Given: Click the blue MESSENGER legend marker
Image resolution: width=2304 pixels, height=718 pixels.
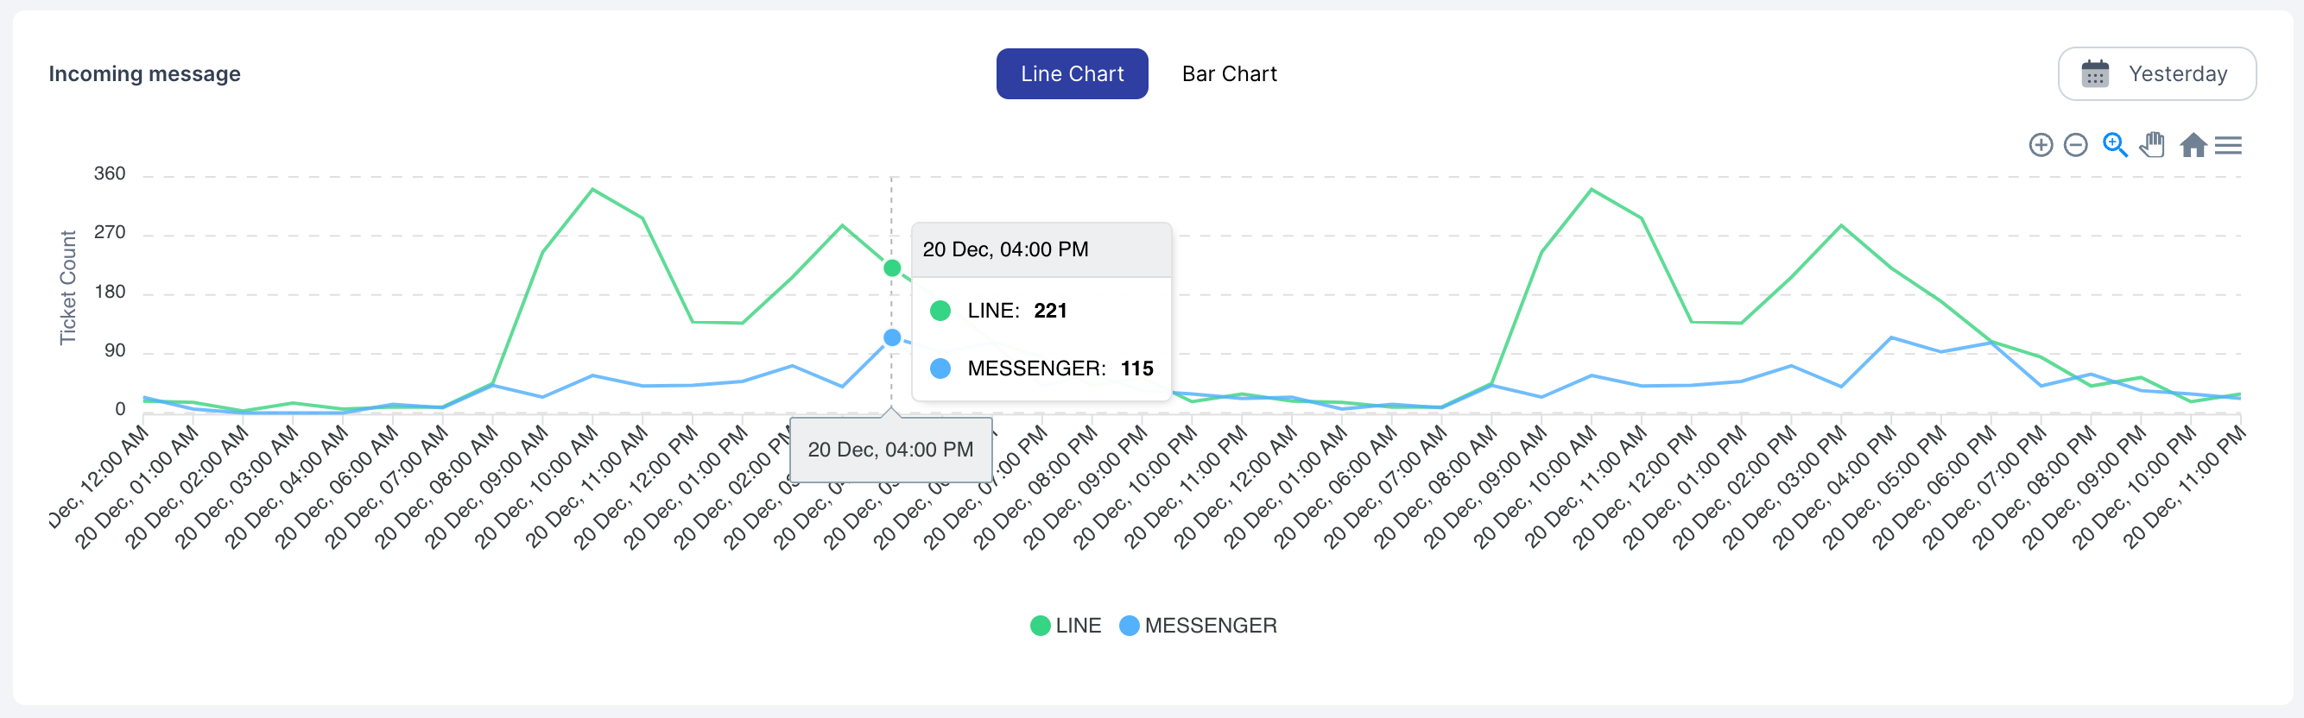Looking at the screenshot, I should 1129,626.
